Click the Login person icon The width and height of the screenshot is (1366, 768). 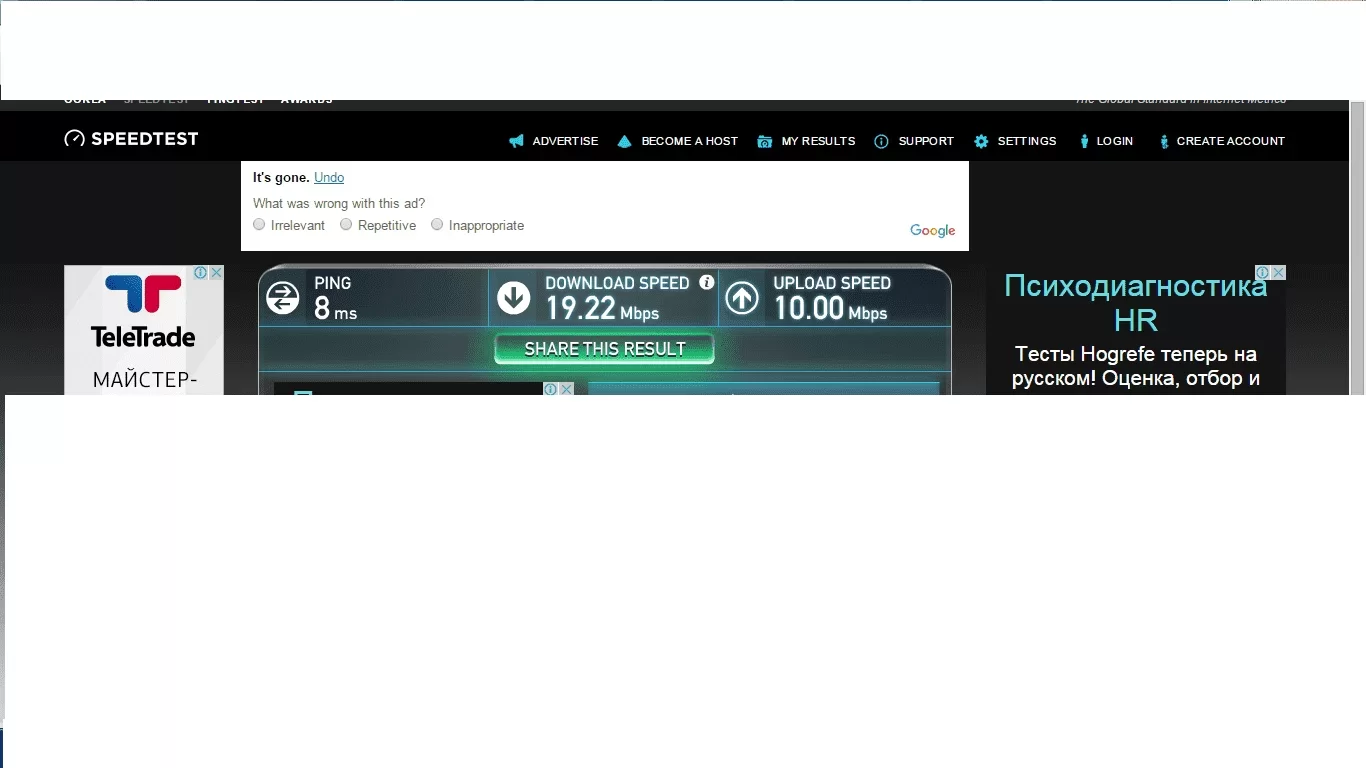pyautogui.click(x=1084, y=141)
